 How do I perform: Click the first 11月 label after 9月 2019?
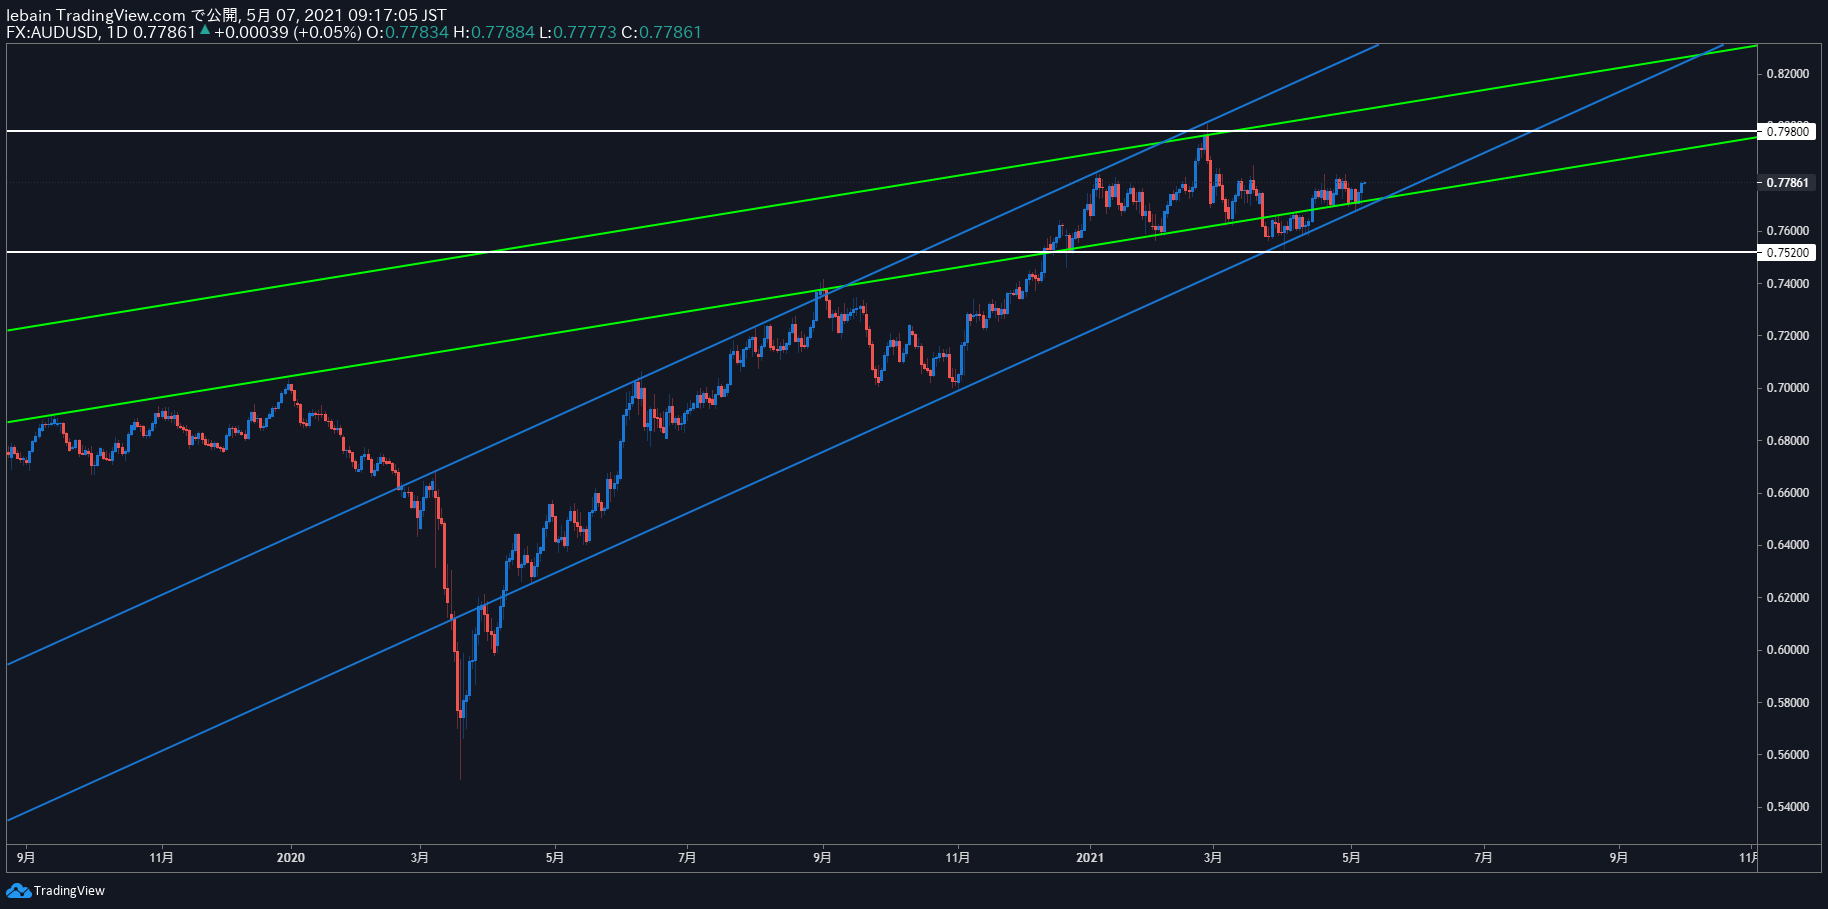[x=161, y=857]
